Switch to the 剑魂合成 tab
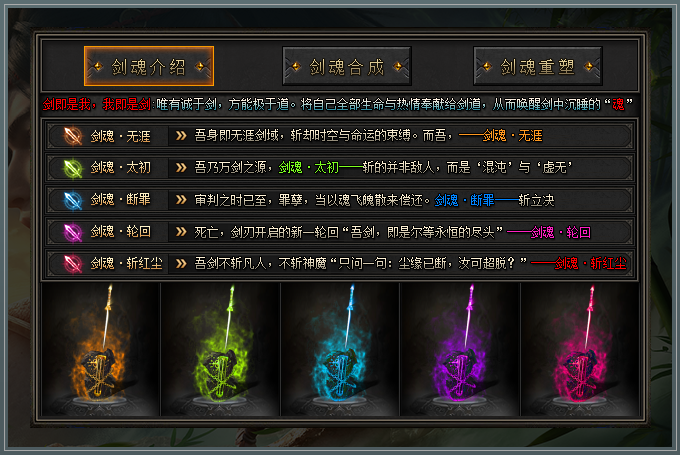This screenshot has height=455, width=680. point(347,66)
